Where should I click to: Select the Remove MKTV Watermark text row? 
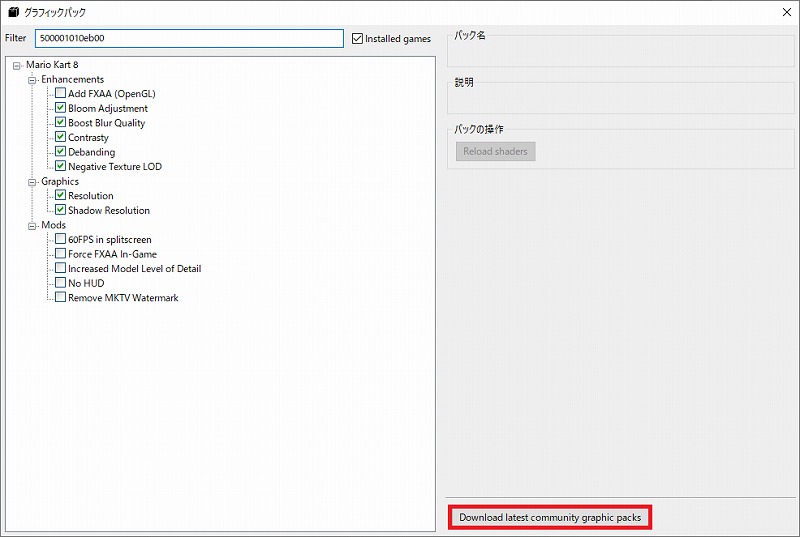coord(123,298)
